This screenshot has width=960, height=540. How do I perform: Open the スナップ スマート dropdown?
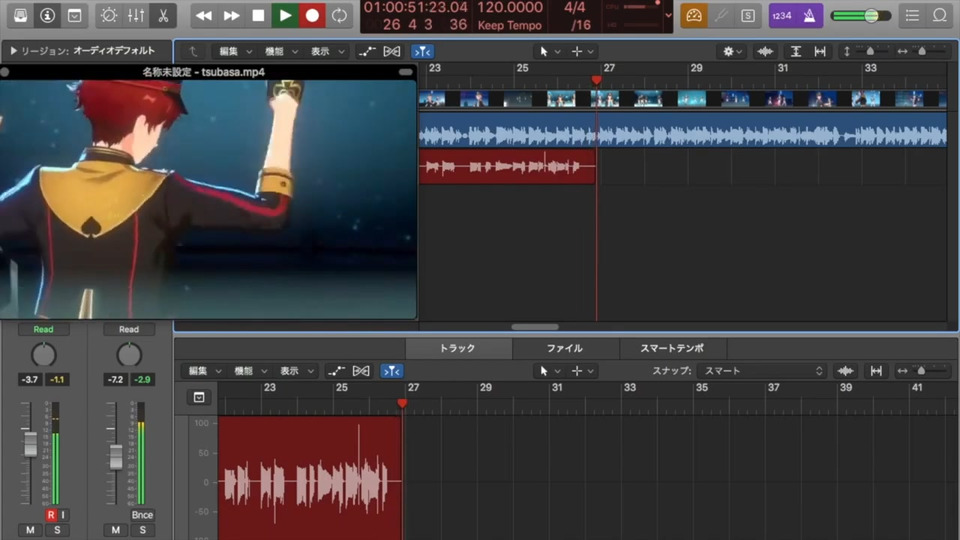[761, 371]
